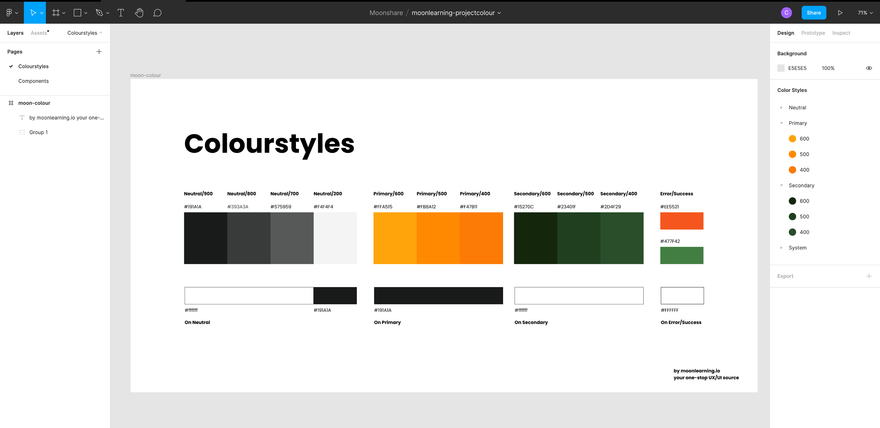Expand the Neutral color styles group

tap(781, 107)
